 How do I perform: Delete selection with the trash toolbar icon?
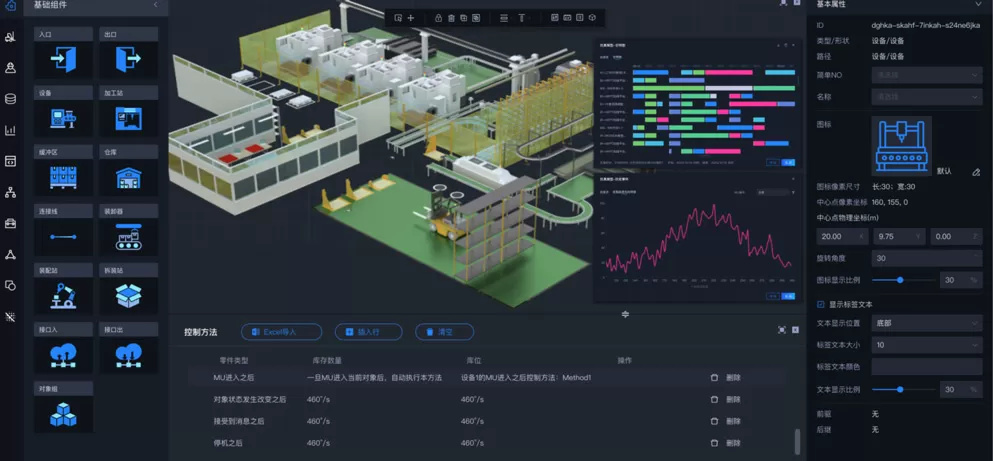pyautogui.click(x=451, y=18)
